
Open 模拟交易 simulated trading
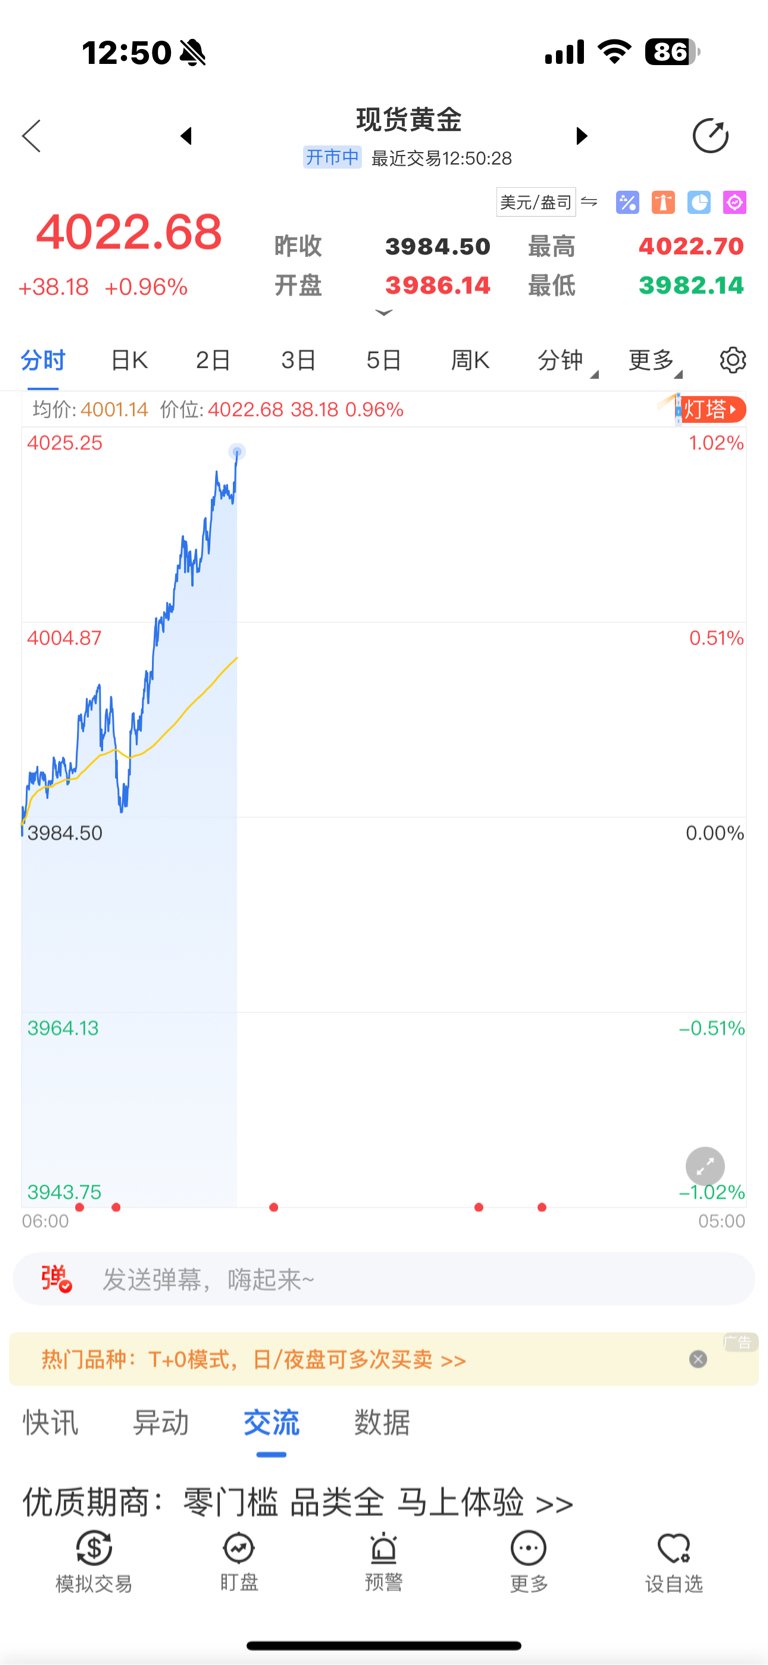[x=94, y=1561]
